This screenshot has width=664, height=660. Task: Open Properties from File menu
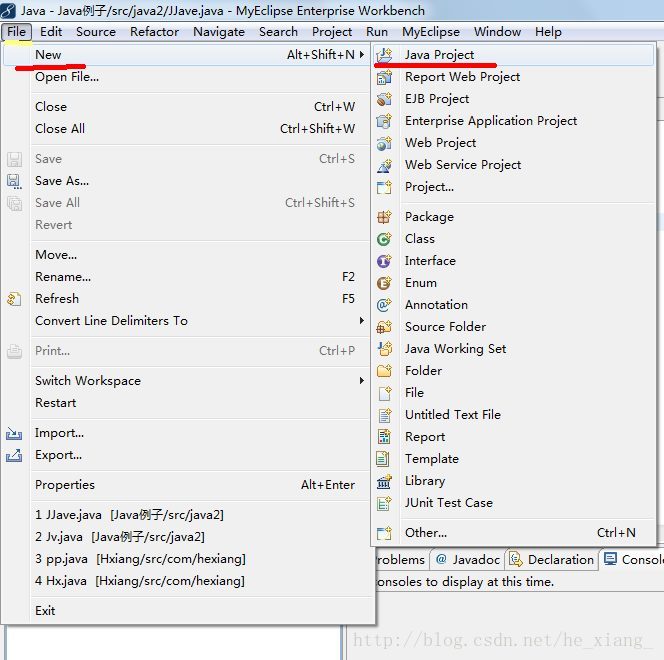coord(186,485)
